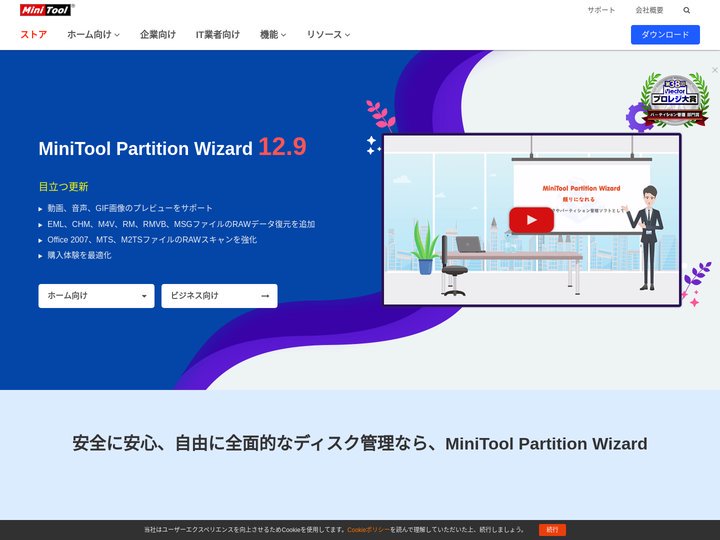Open the search magnifier icon
Image resolution: width=720 pixels, height=540 pixels.
[x=686, y=10]
